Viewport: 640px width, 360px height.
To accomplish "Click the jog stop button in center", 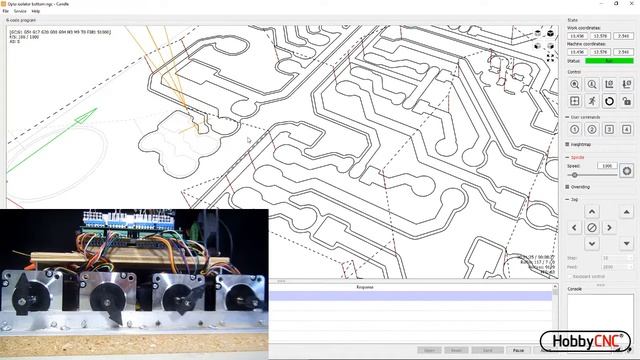I will pos(592,228).
